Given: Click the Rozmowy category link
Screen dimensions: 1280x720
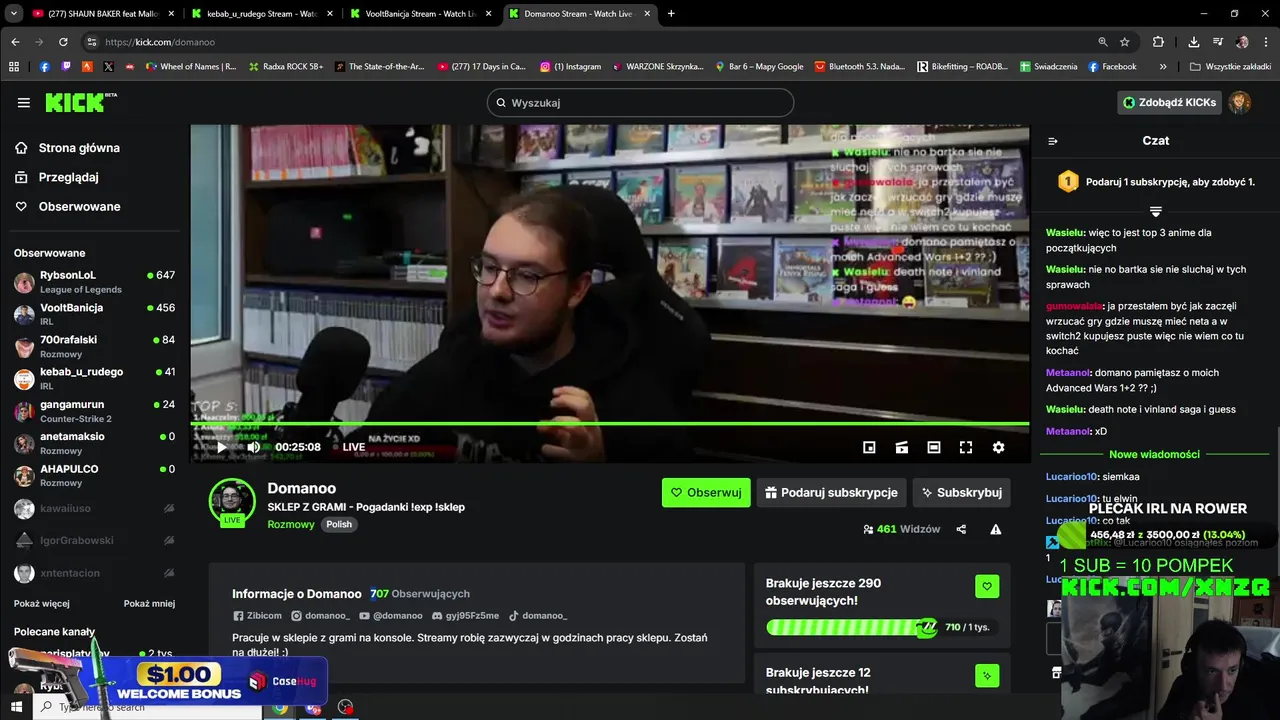Looking at the screenshot, I should pyautogui.click(x=291, y=524).
